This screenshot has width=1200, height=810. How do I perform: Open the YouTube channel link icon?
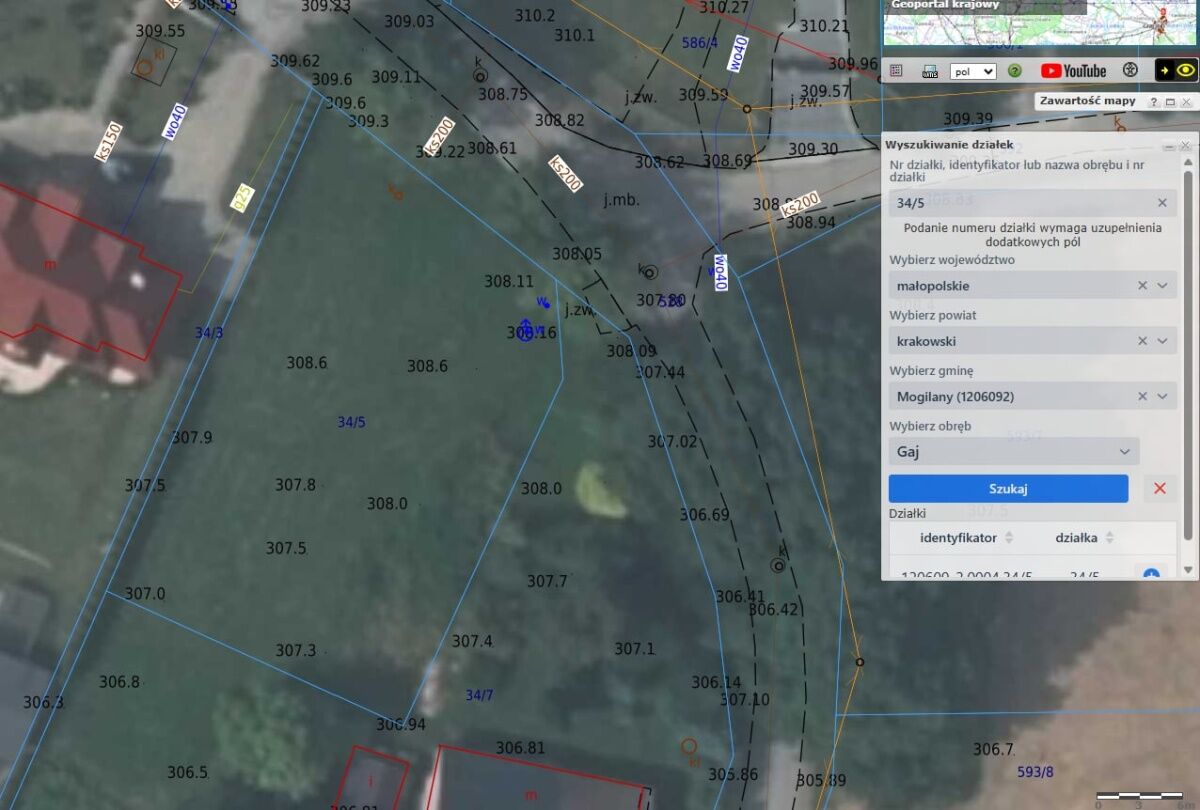[1073, 71]
